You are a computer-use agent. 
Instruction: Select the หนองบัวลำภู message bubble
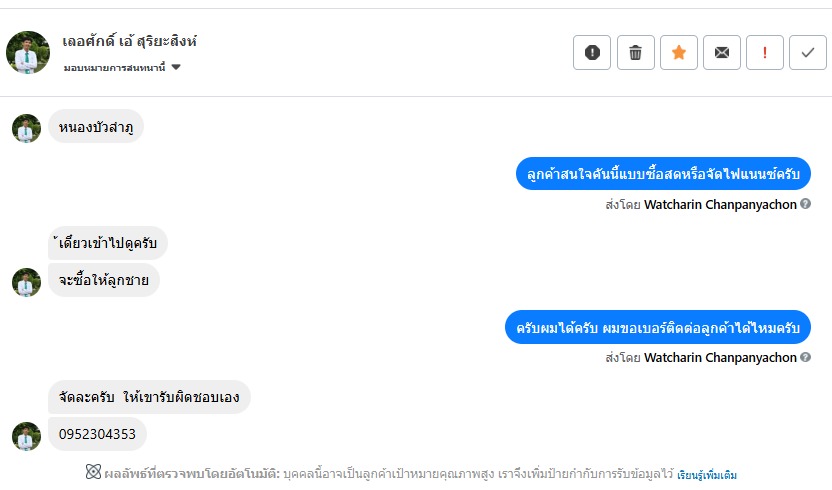[96, 127]
